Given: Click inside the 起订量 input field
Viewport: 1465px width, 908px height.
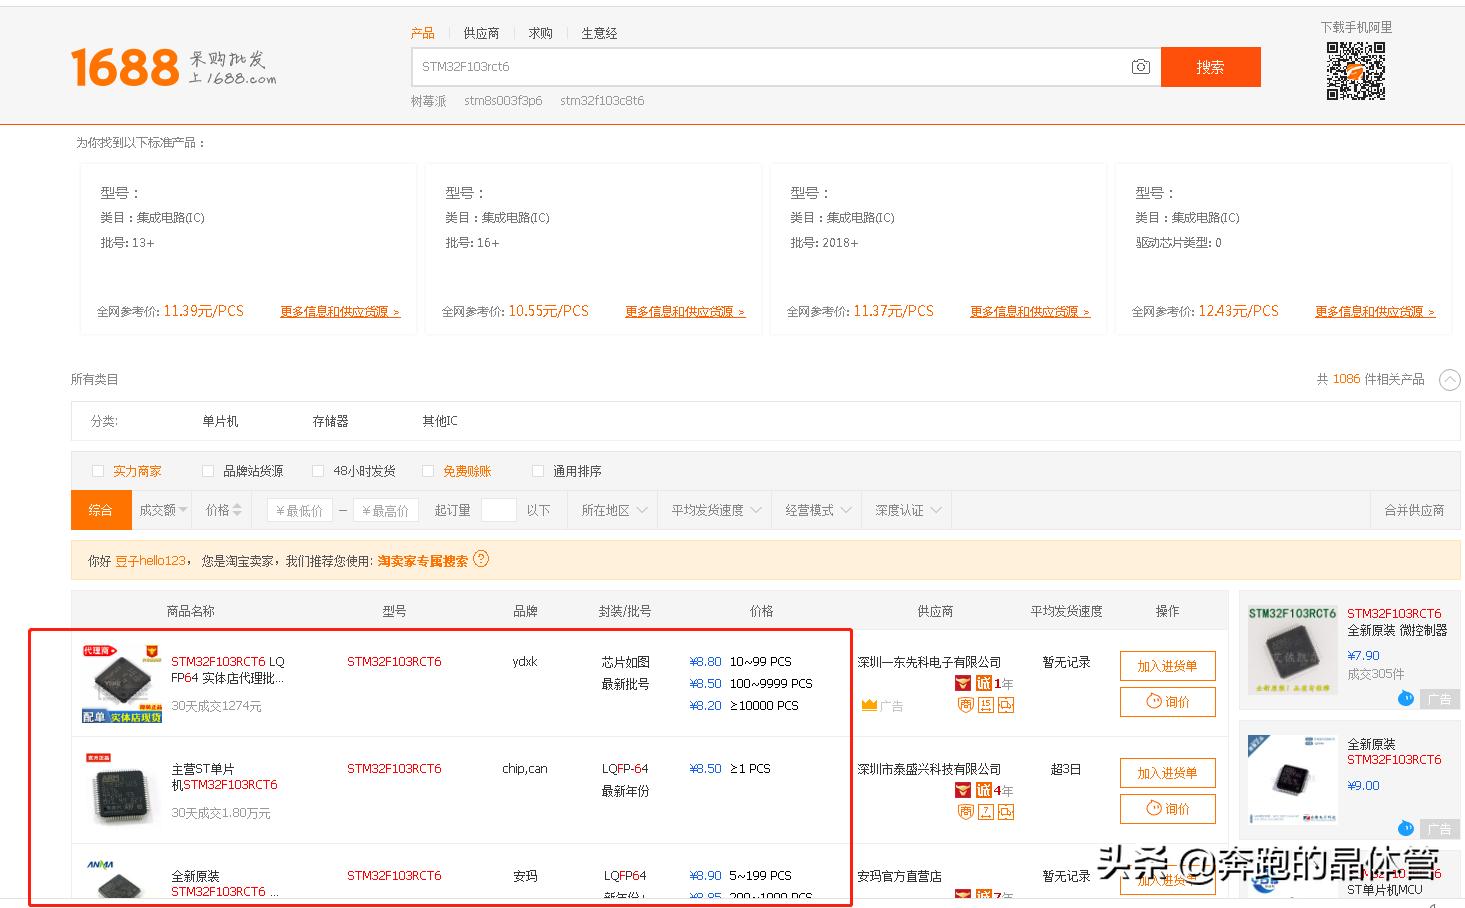Looking at the screenshot, I should click(498, 510).
